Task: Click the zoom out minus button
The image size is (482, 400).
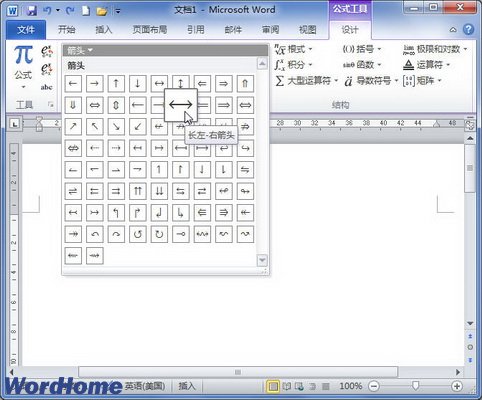Action: [374, 386]
